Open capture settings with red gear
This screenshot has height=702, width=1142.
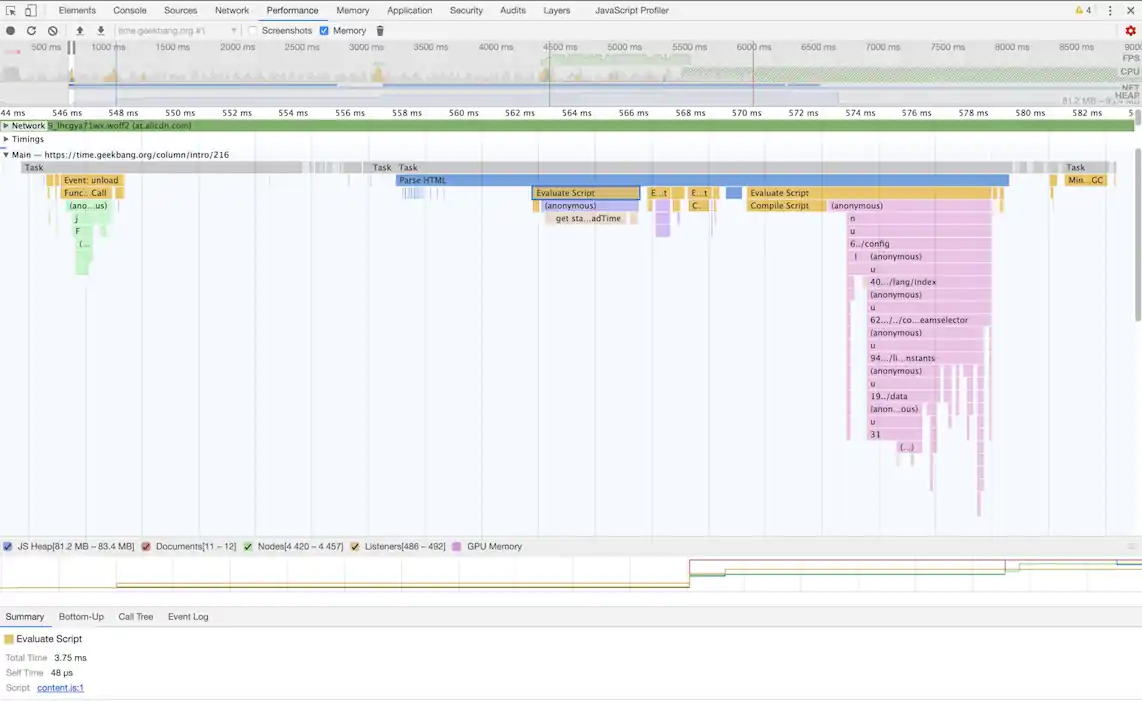point(1131,31)
